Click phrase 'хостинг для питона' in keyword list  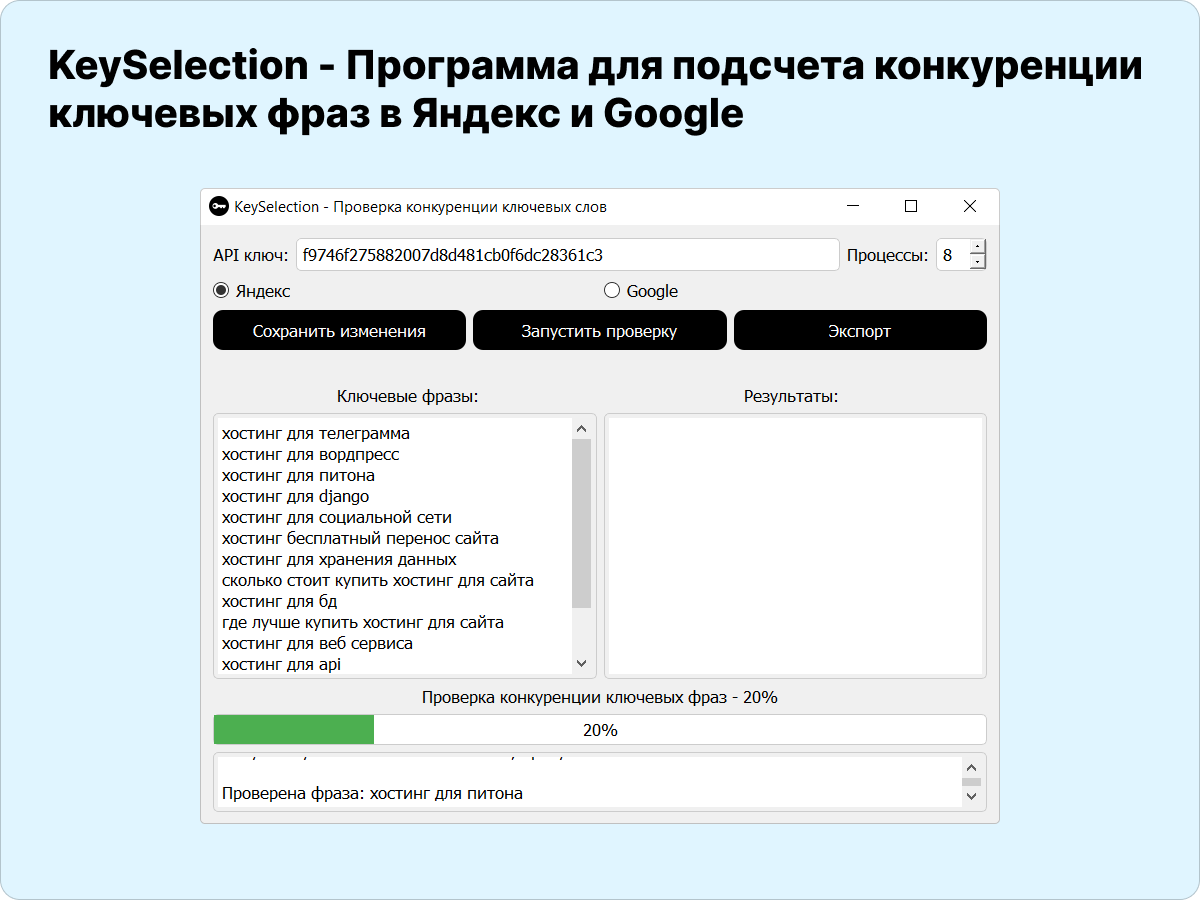pyautogui.click(x=298, y=476)
